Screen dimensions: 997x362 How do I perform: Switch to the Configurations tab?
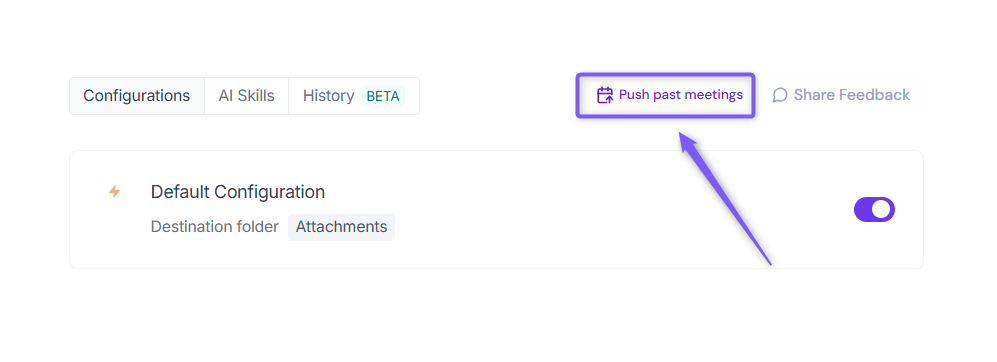pos(137,96)
